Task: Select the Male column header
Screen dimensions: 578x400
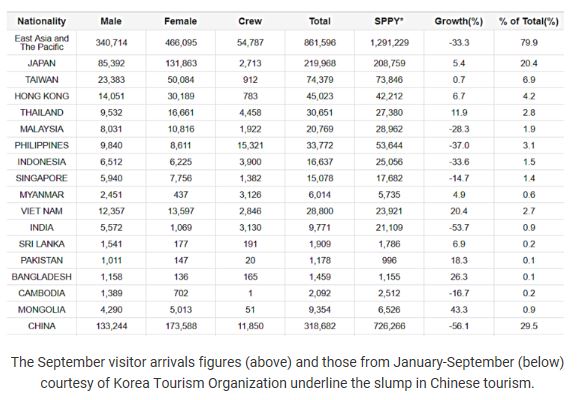Action: [111, 21]
